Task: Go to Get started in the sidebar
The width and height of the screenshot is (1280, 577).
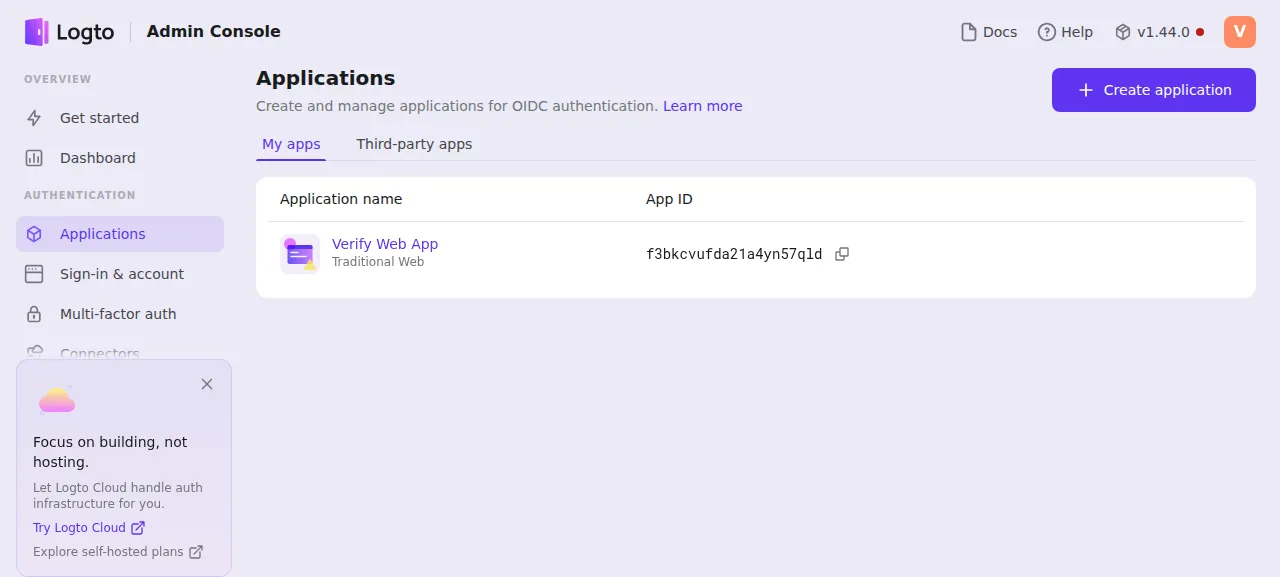Action: click(x=120, y=118)
